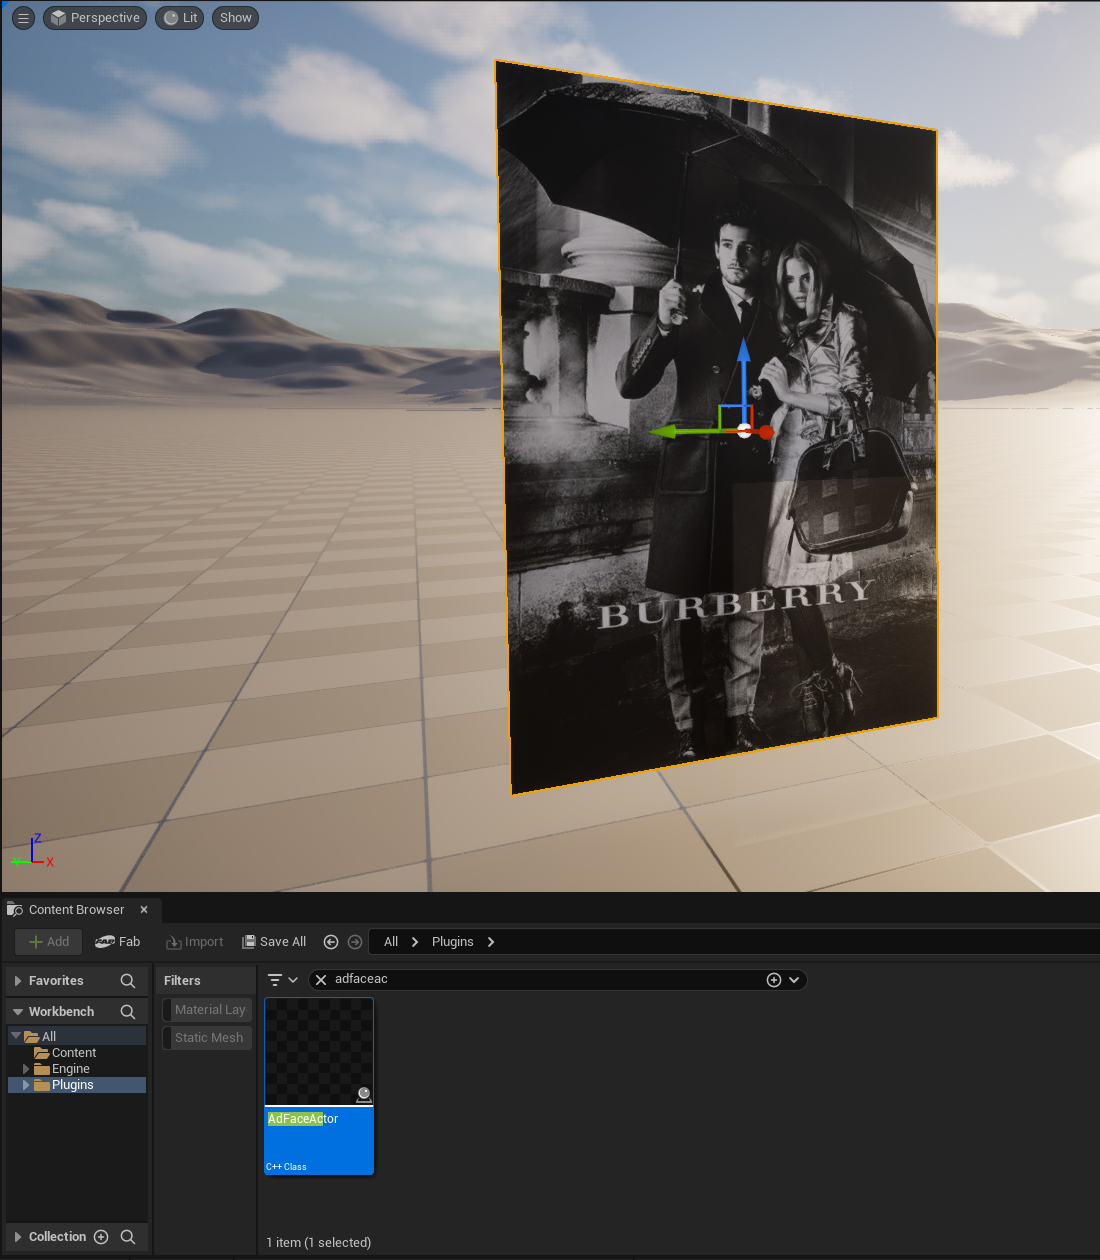
Task: Open the Show flags menu
Action: point(235,18)
